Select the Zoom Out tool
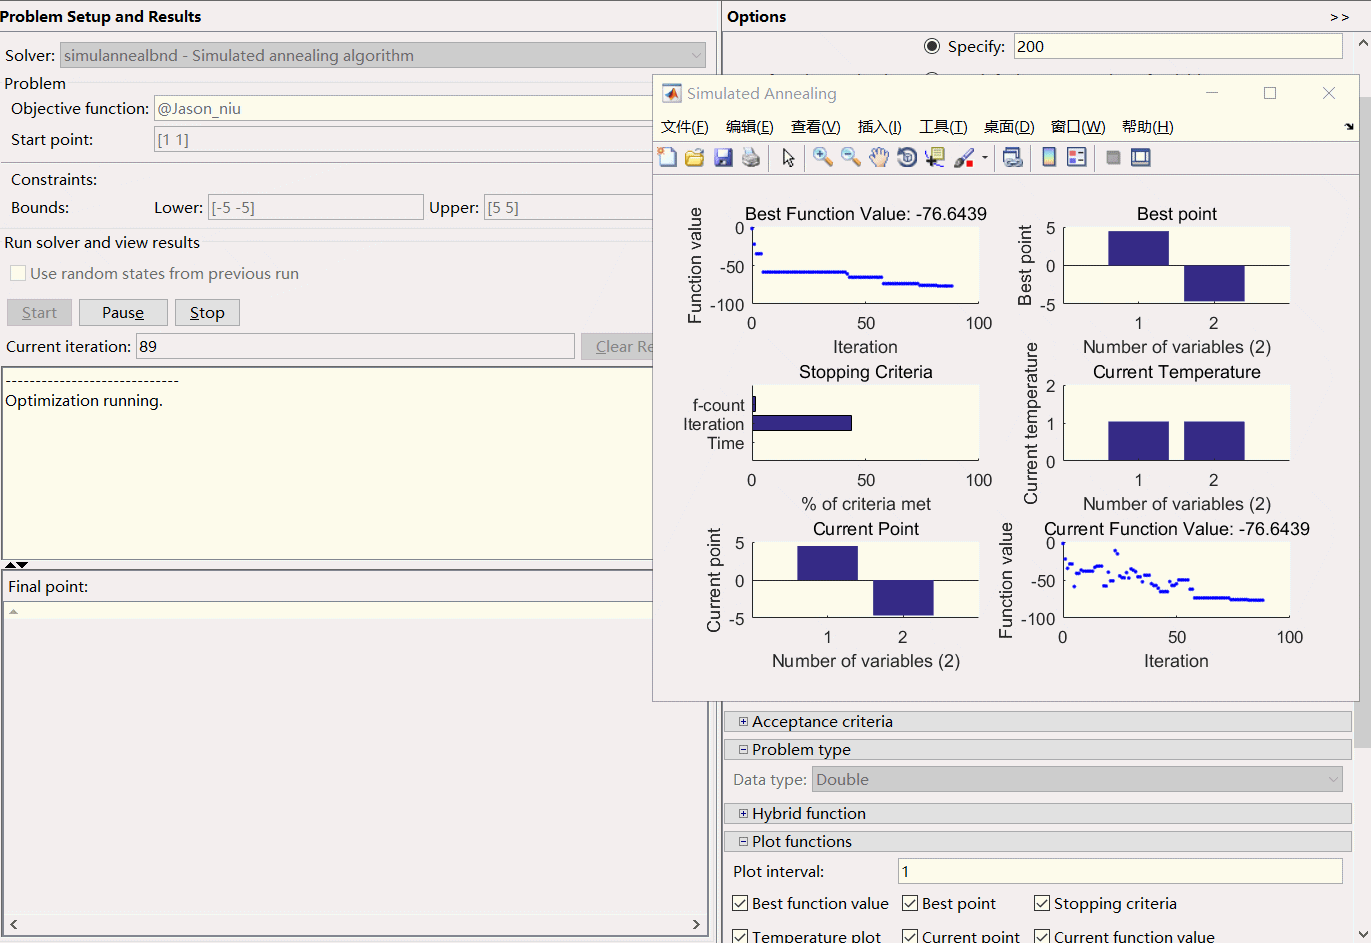Viewport: 1371px width, 943px height. click(x=850, y=158)
